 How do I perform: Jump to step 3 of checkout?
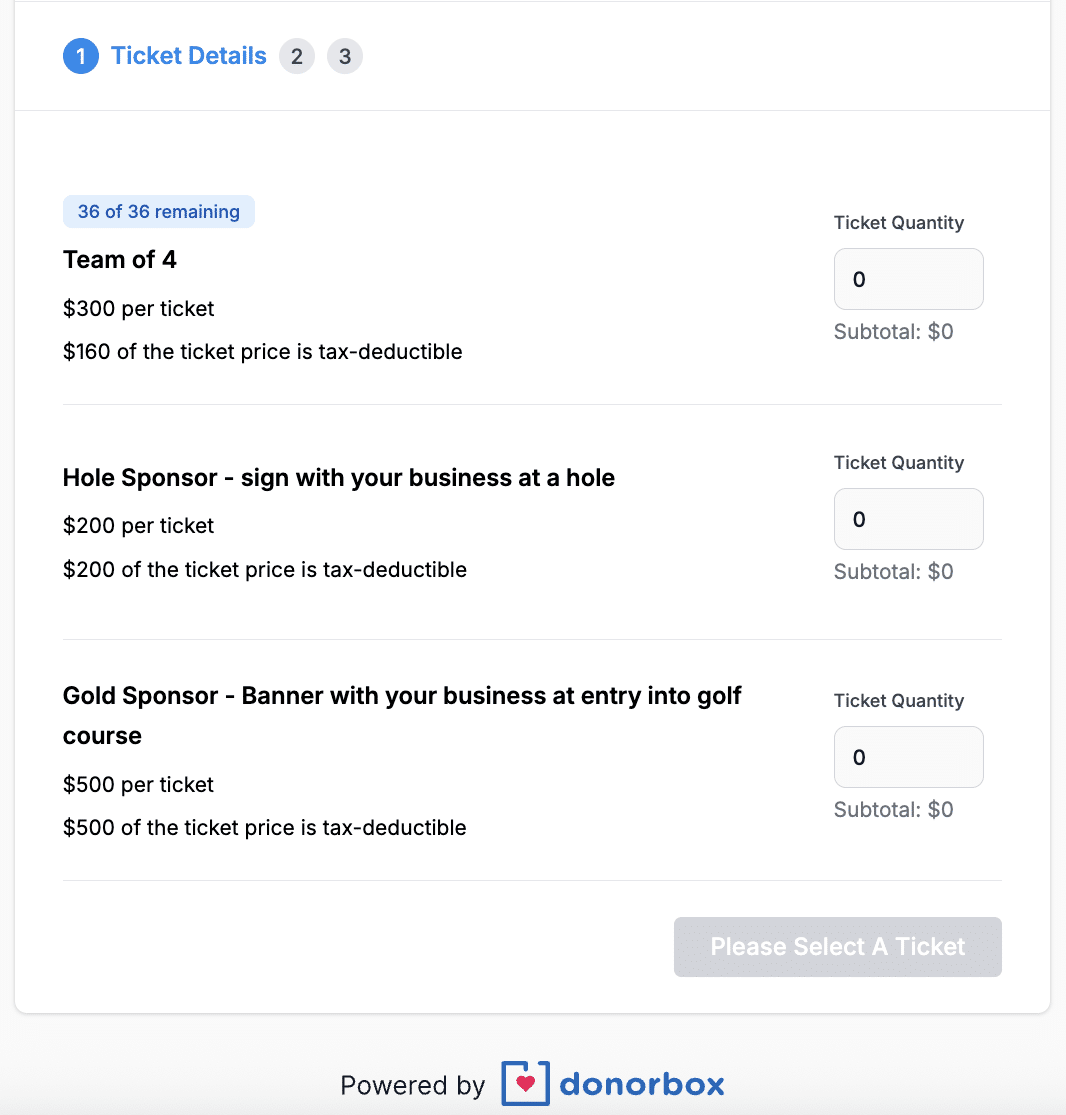(345, 56)
